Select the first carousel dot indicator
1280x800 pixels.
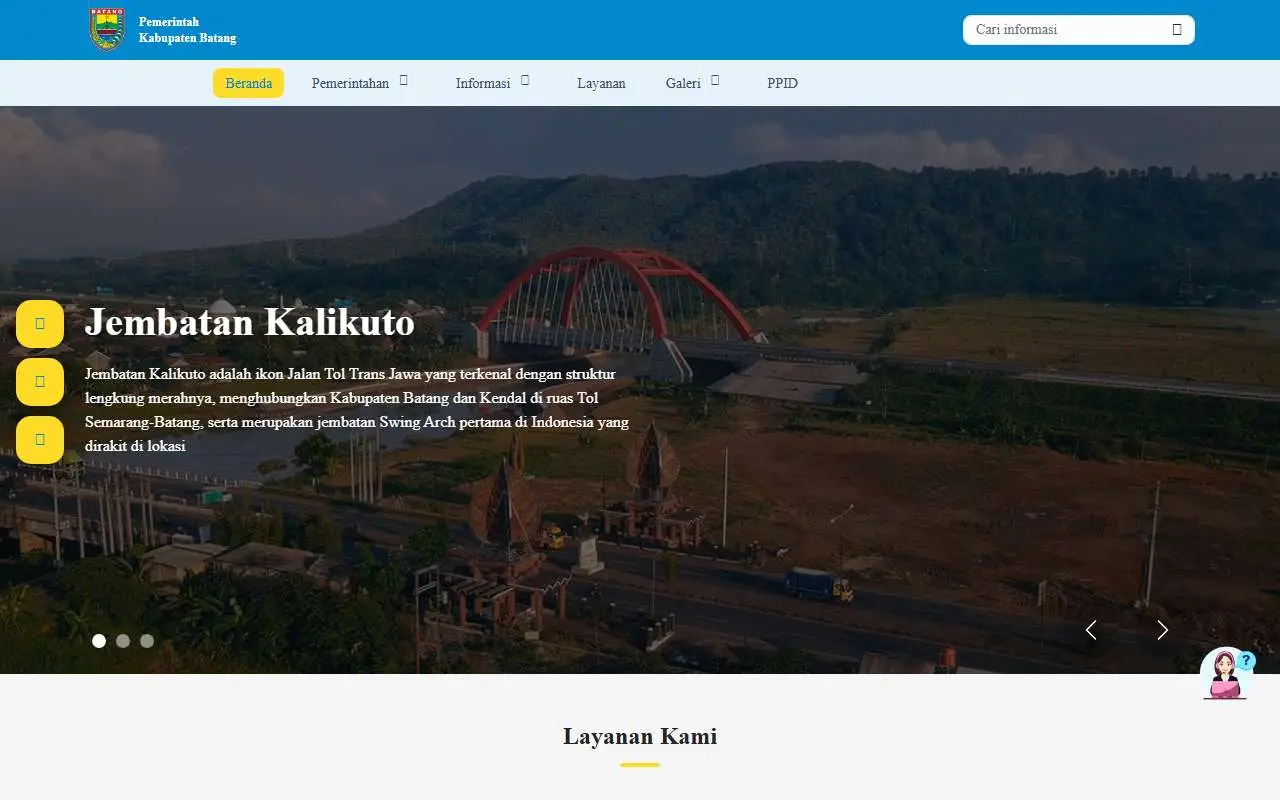[99, 641]
